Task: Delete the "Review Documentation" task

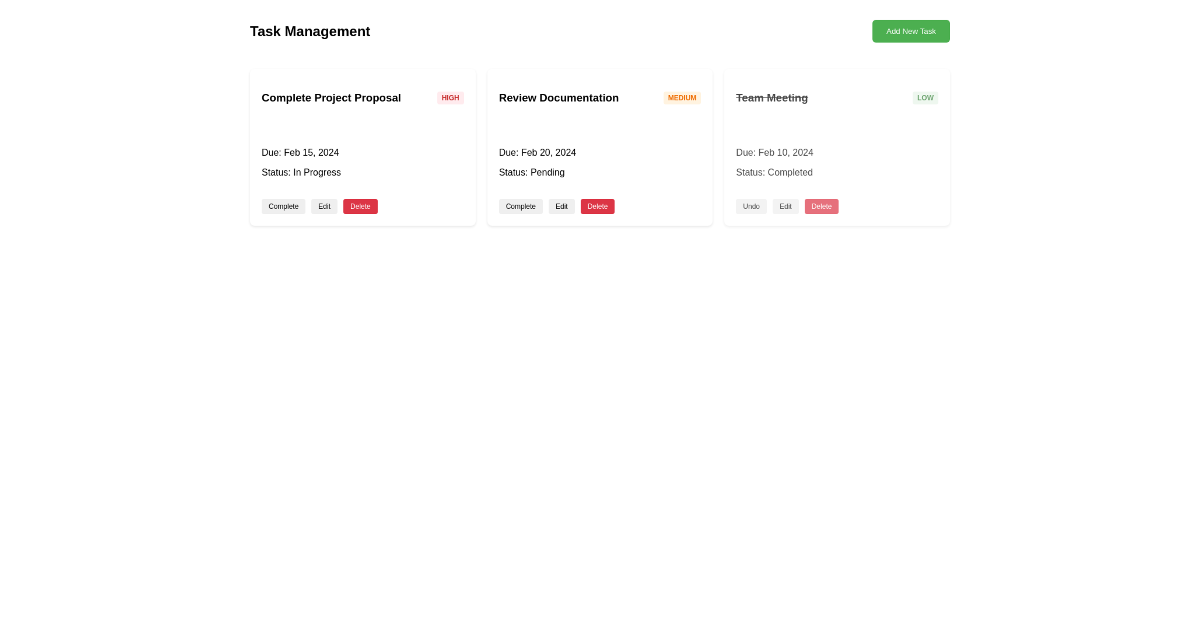Action: [x=597, y=206]
